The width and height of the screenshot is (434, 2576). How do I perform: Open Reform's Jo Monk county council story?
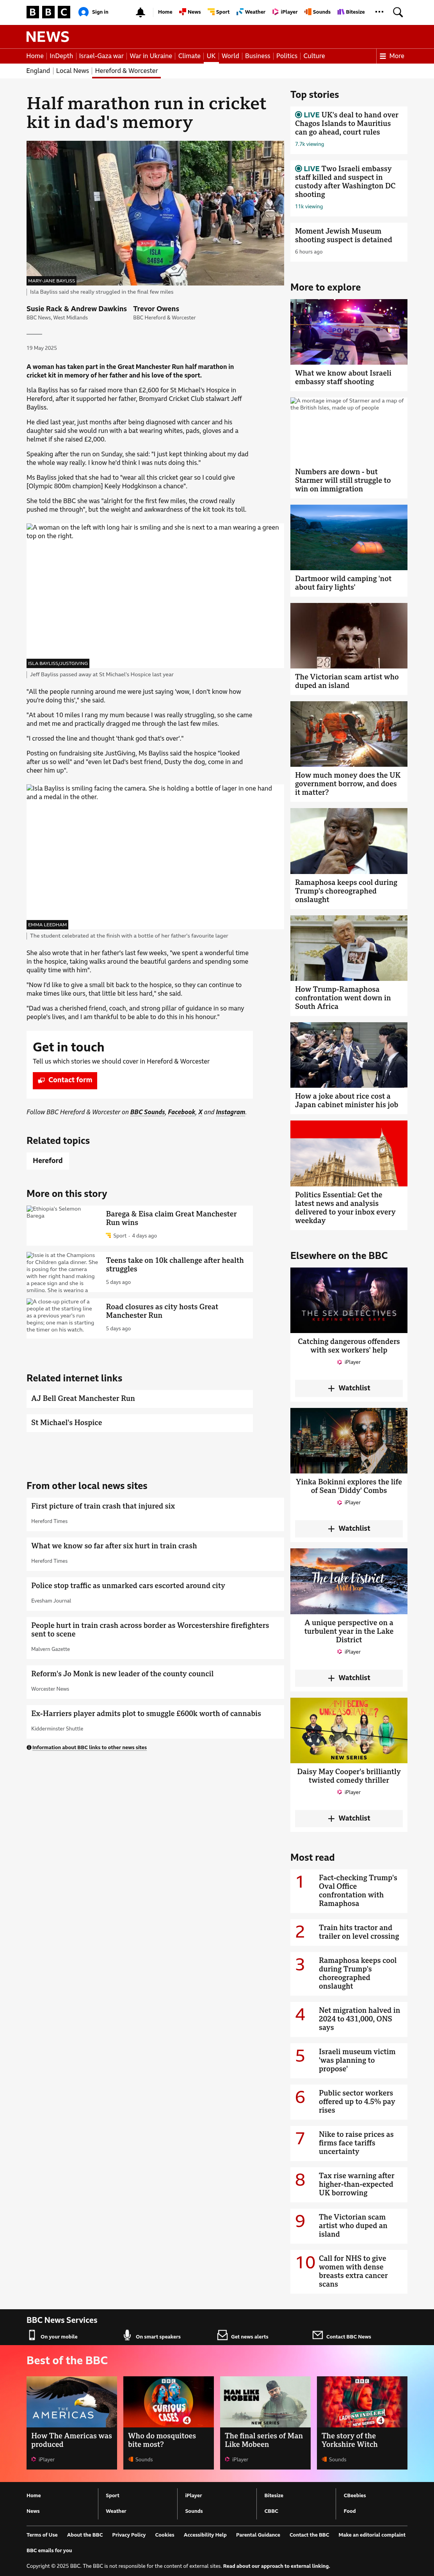pos(122,1673)
